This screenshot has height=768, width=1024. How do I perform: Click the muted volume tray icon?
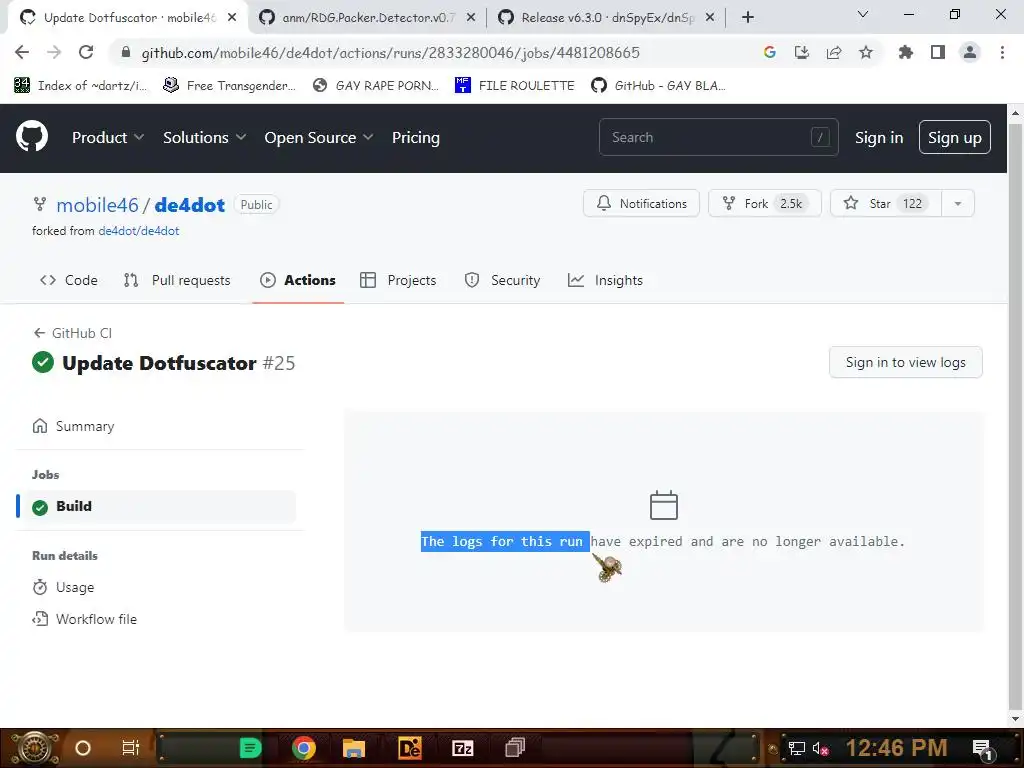[x=820, y=749]
